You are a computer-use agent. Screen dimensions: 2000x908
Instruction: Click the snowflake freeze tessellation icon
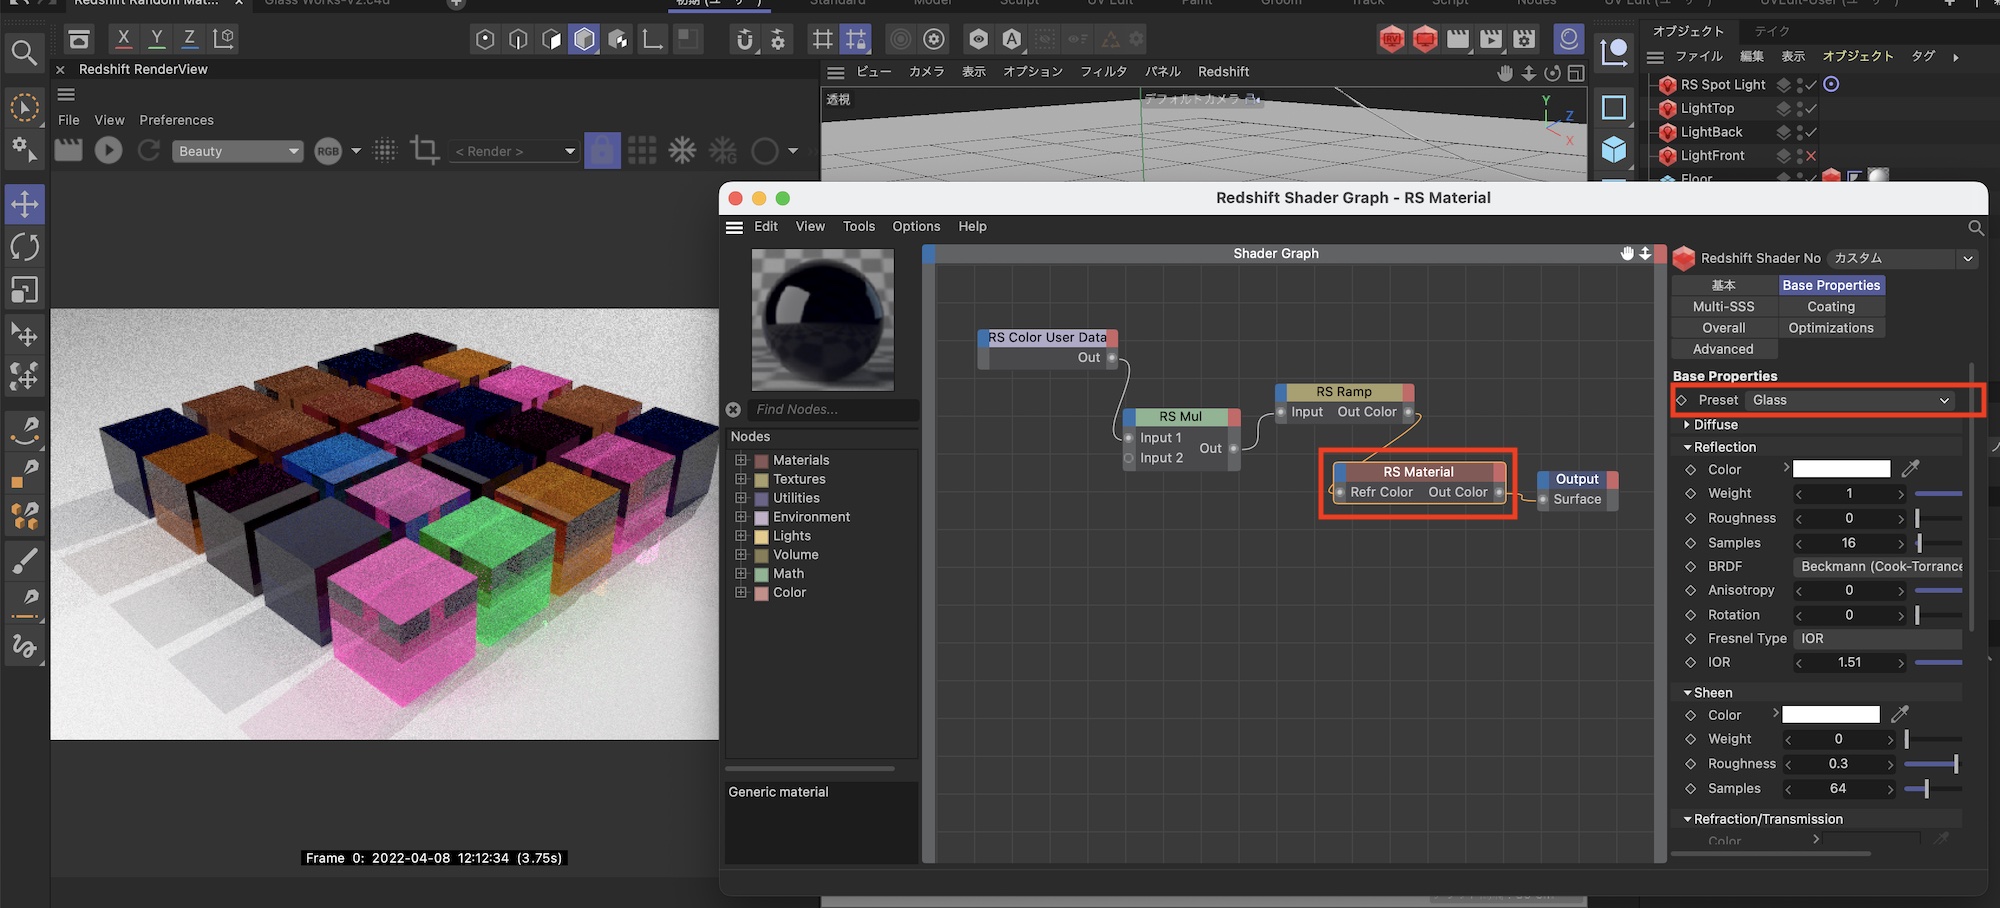682,151
